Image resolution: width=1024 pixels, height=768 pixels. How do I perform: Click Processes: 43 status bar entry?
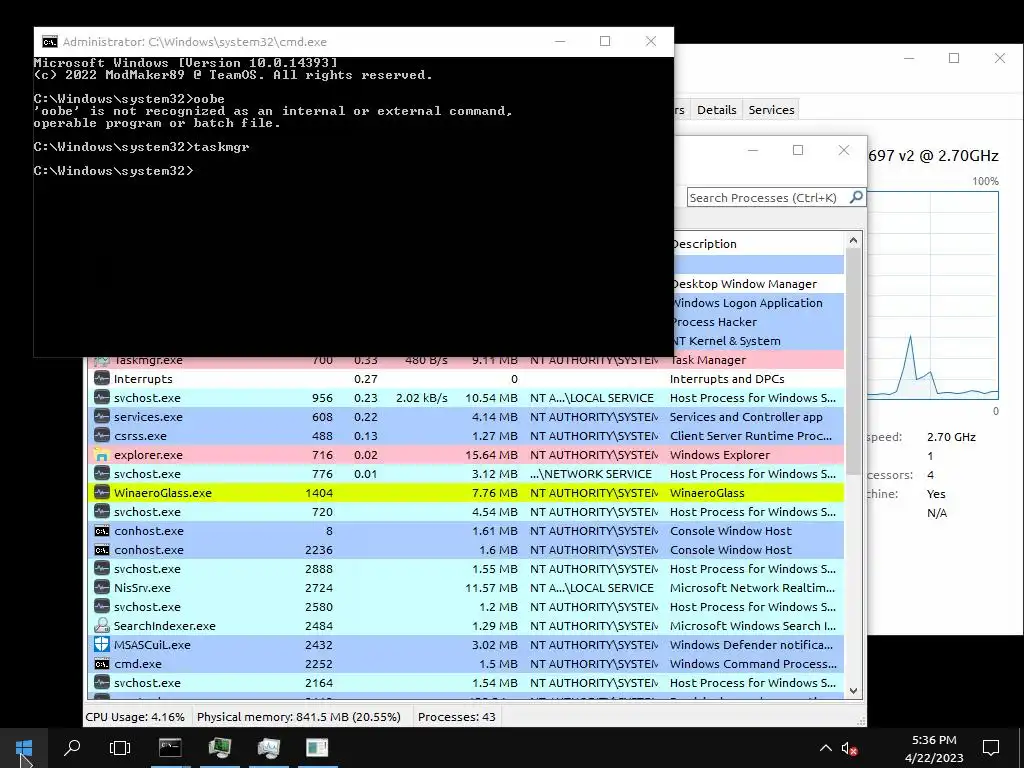[456, 716]
